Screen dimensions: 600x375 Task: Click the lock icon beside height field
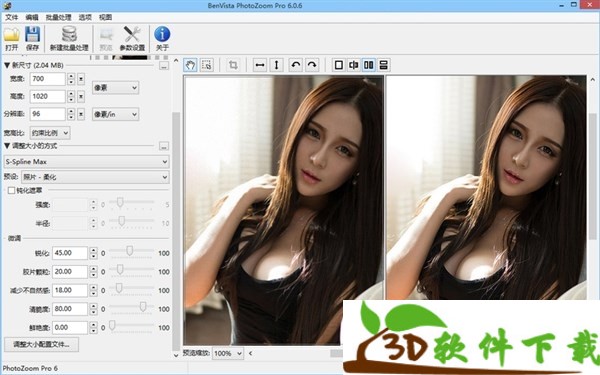pyautogui.click(x=81, y=97)
